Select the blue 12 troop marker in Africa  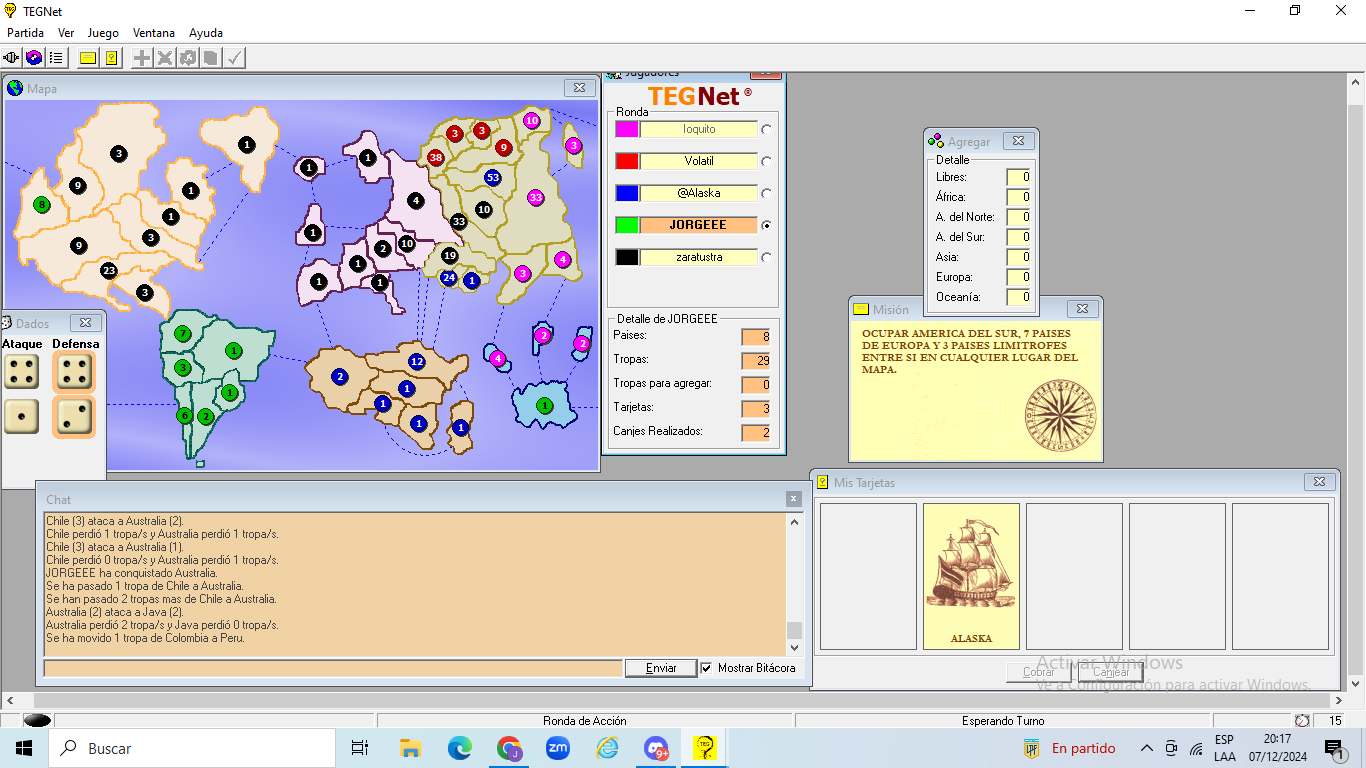(417, 361)
